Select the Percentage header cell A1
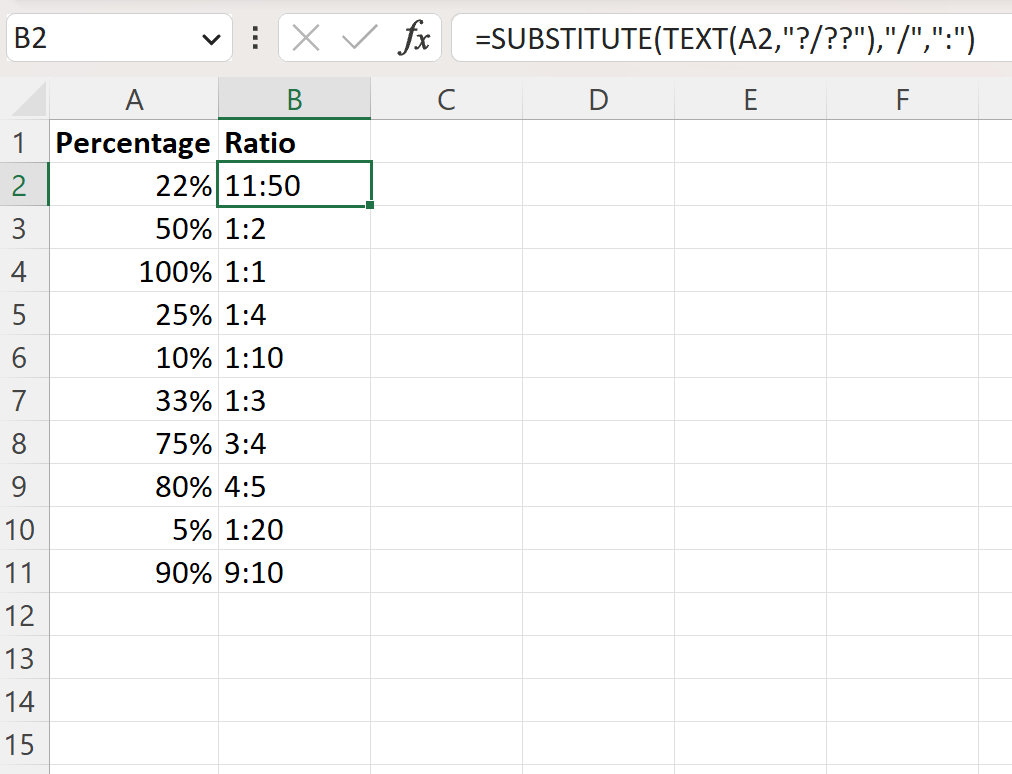 coord(133,142)
